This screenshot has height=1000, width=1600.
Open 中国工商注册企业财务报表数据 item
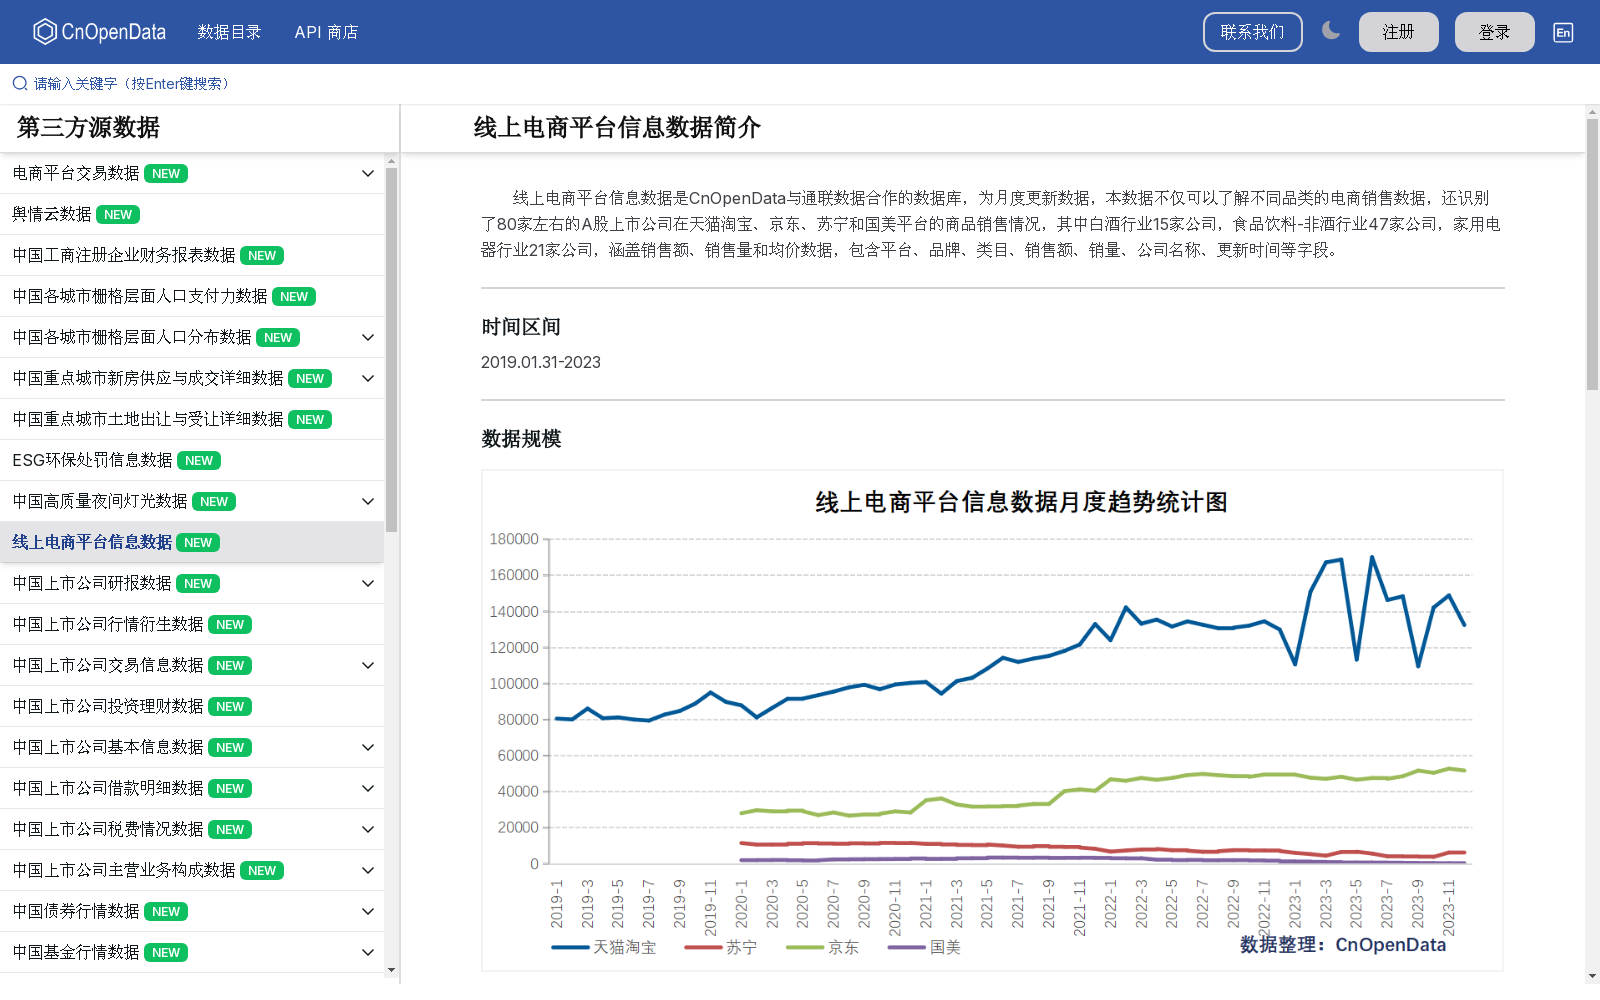[x=192, y=255]
